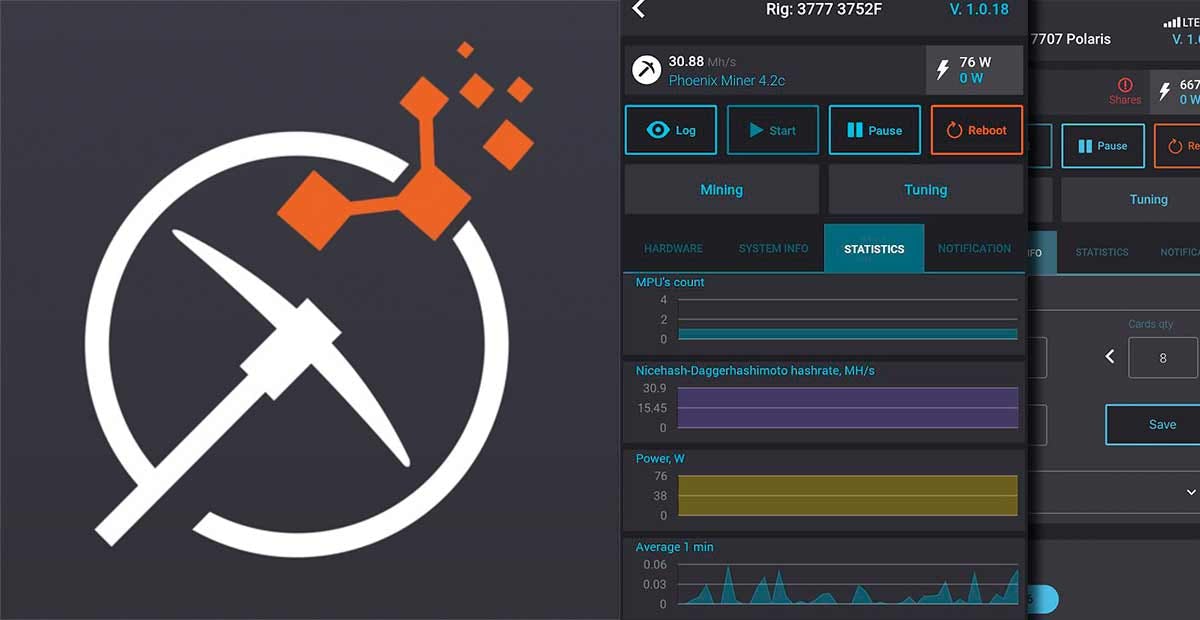Pause the rig 3777 3752F miner
The height and width of the screenshot is (620, 1200).
coord(875,130)
